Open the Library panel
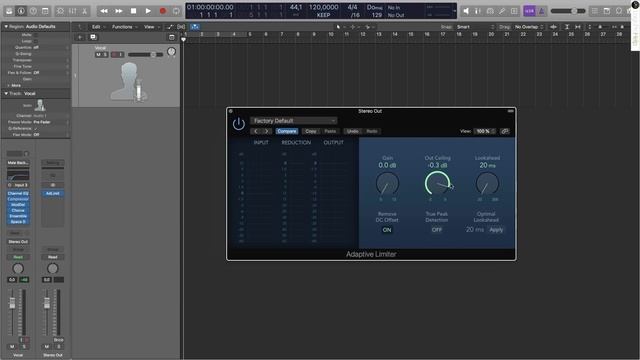 tap(9, 11)
